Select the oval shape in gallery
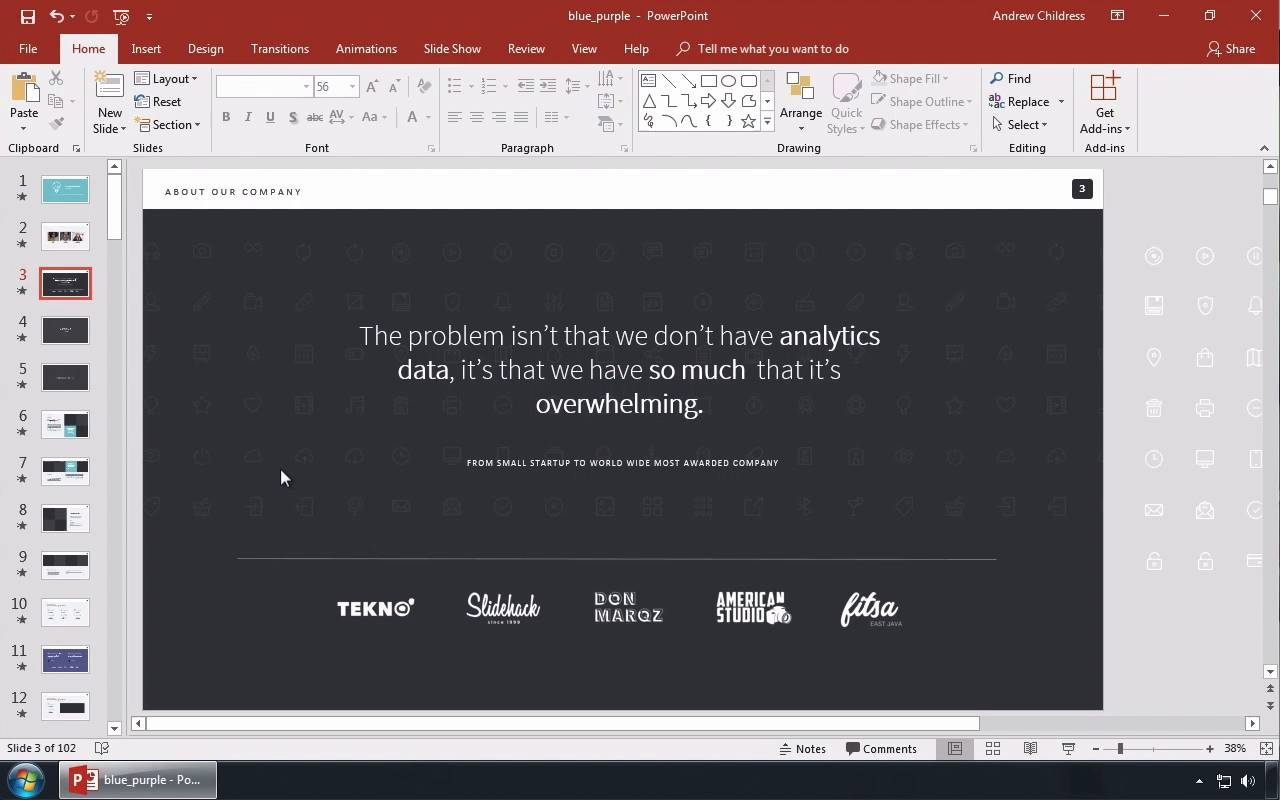Image resolution: width=1280 pixels, height=800 pixels. tap(728, 81)
